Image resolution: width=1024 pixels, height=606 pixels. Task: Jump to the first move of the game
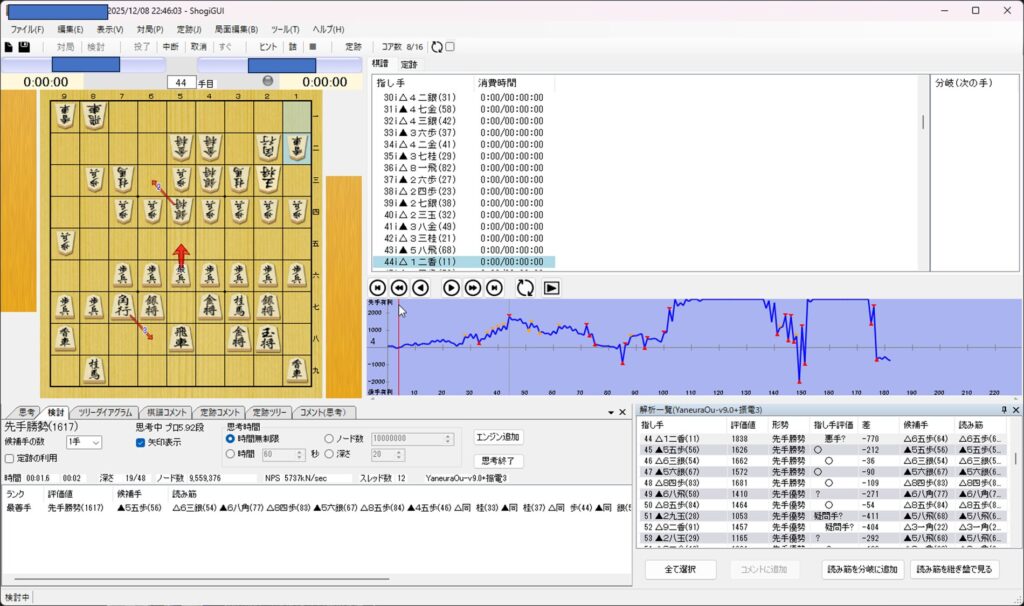[378, 288]
